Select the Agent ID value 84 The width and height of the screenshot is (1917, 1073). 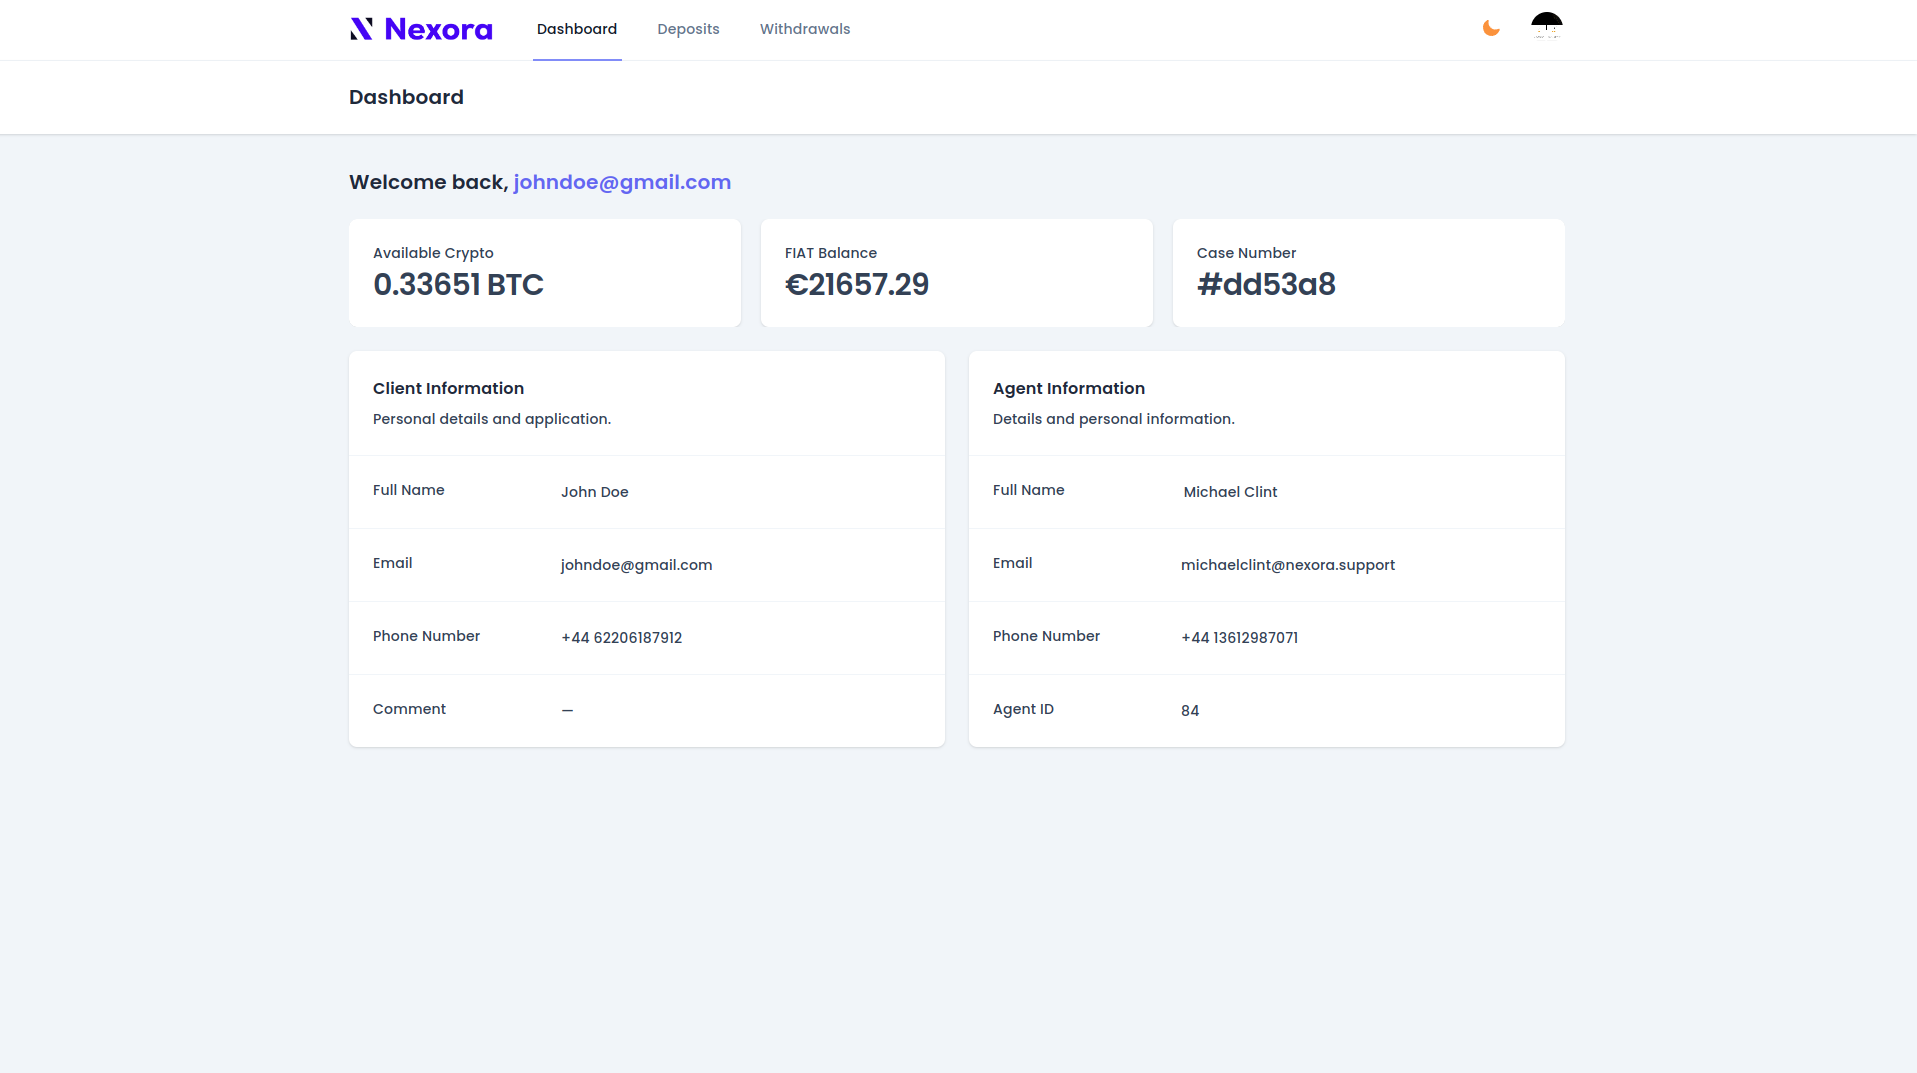1190,711
